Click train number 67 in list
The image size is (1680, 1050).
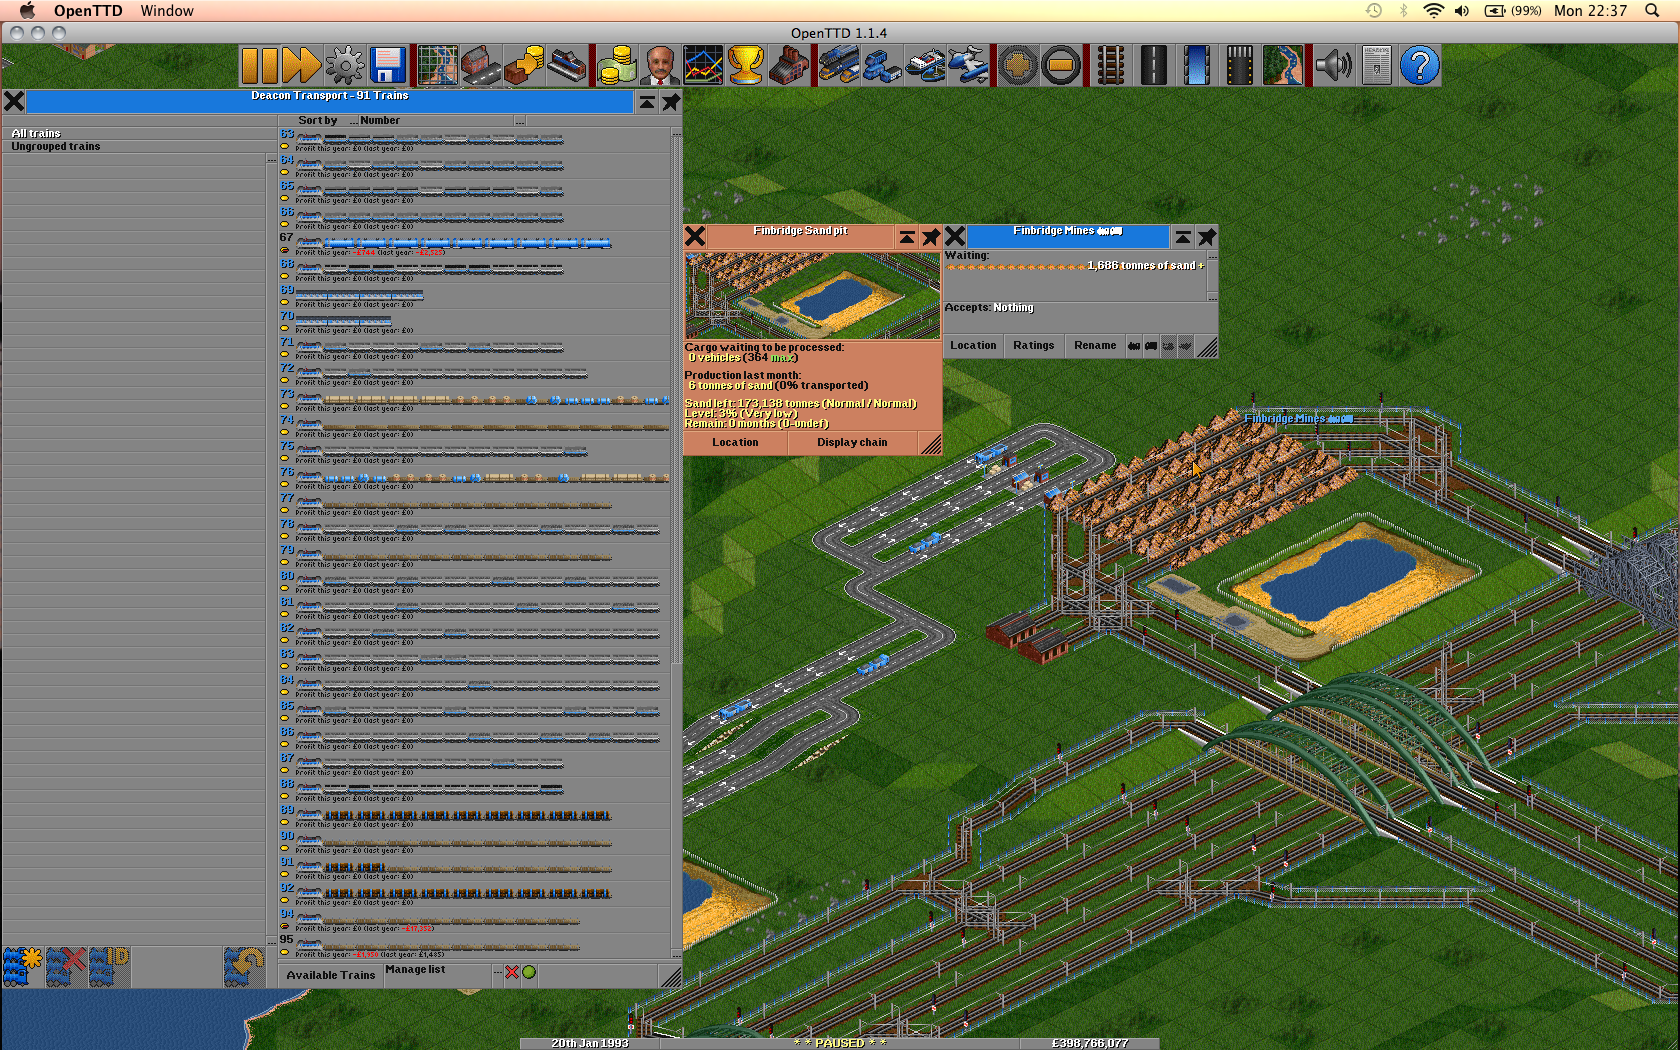click(x=475, y=245)
